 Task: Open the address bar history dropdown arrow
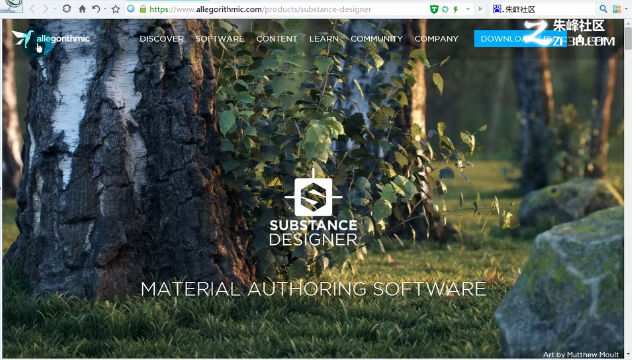[468, 9]
